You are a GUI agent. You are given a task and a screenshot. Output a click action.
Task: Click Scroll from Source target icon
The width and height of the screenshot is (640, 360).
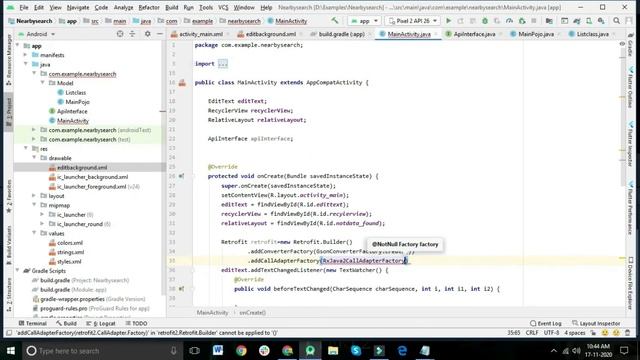(x=120, y=34)
